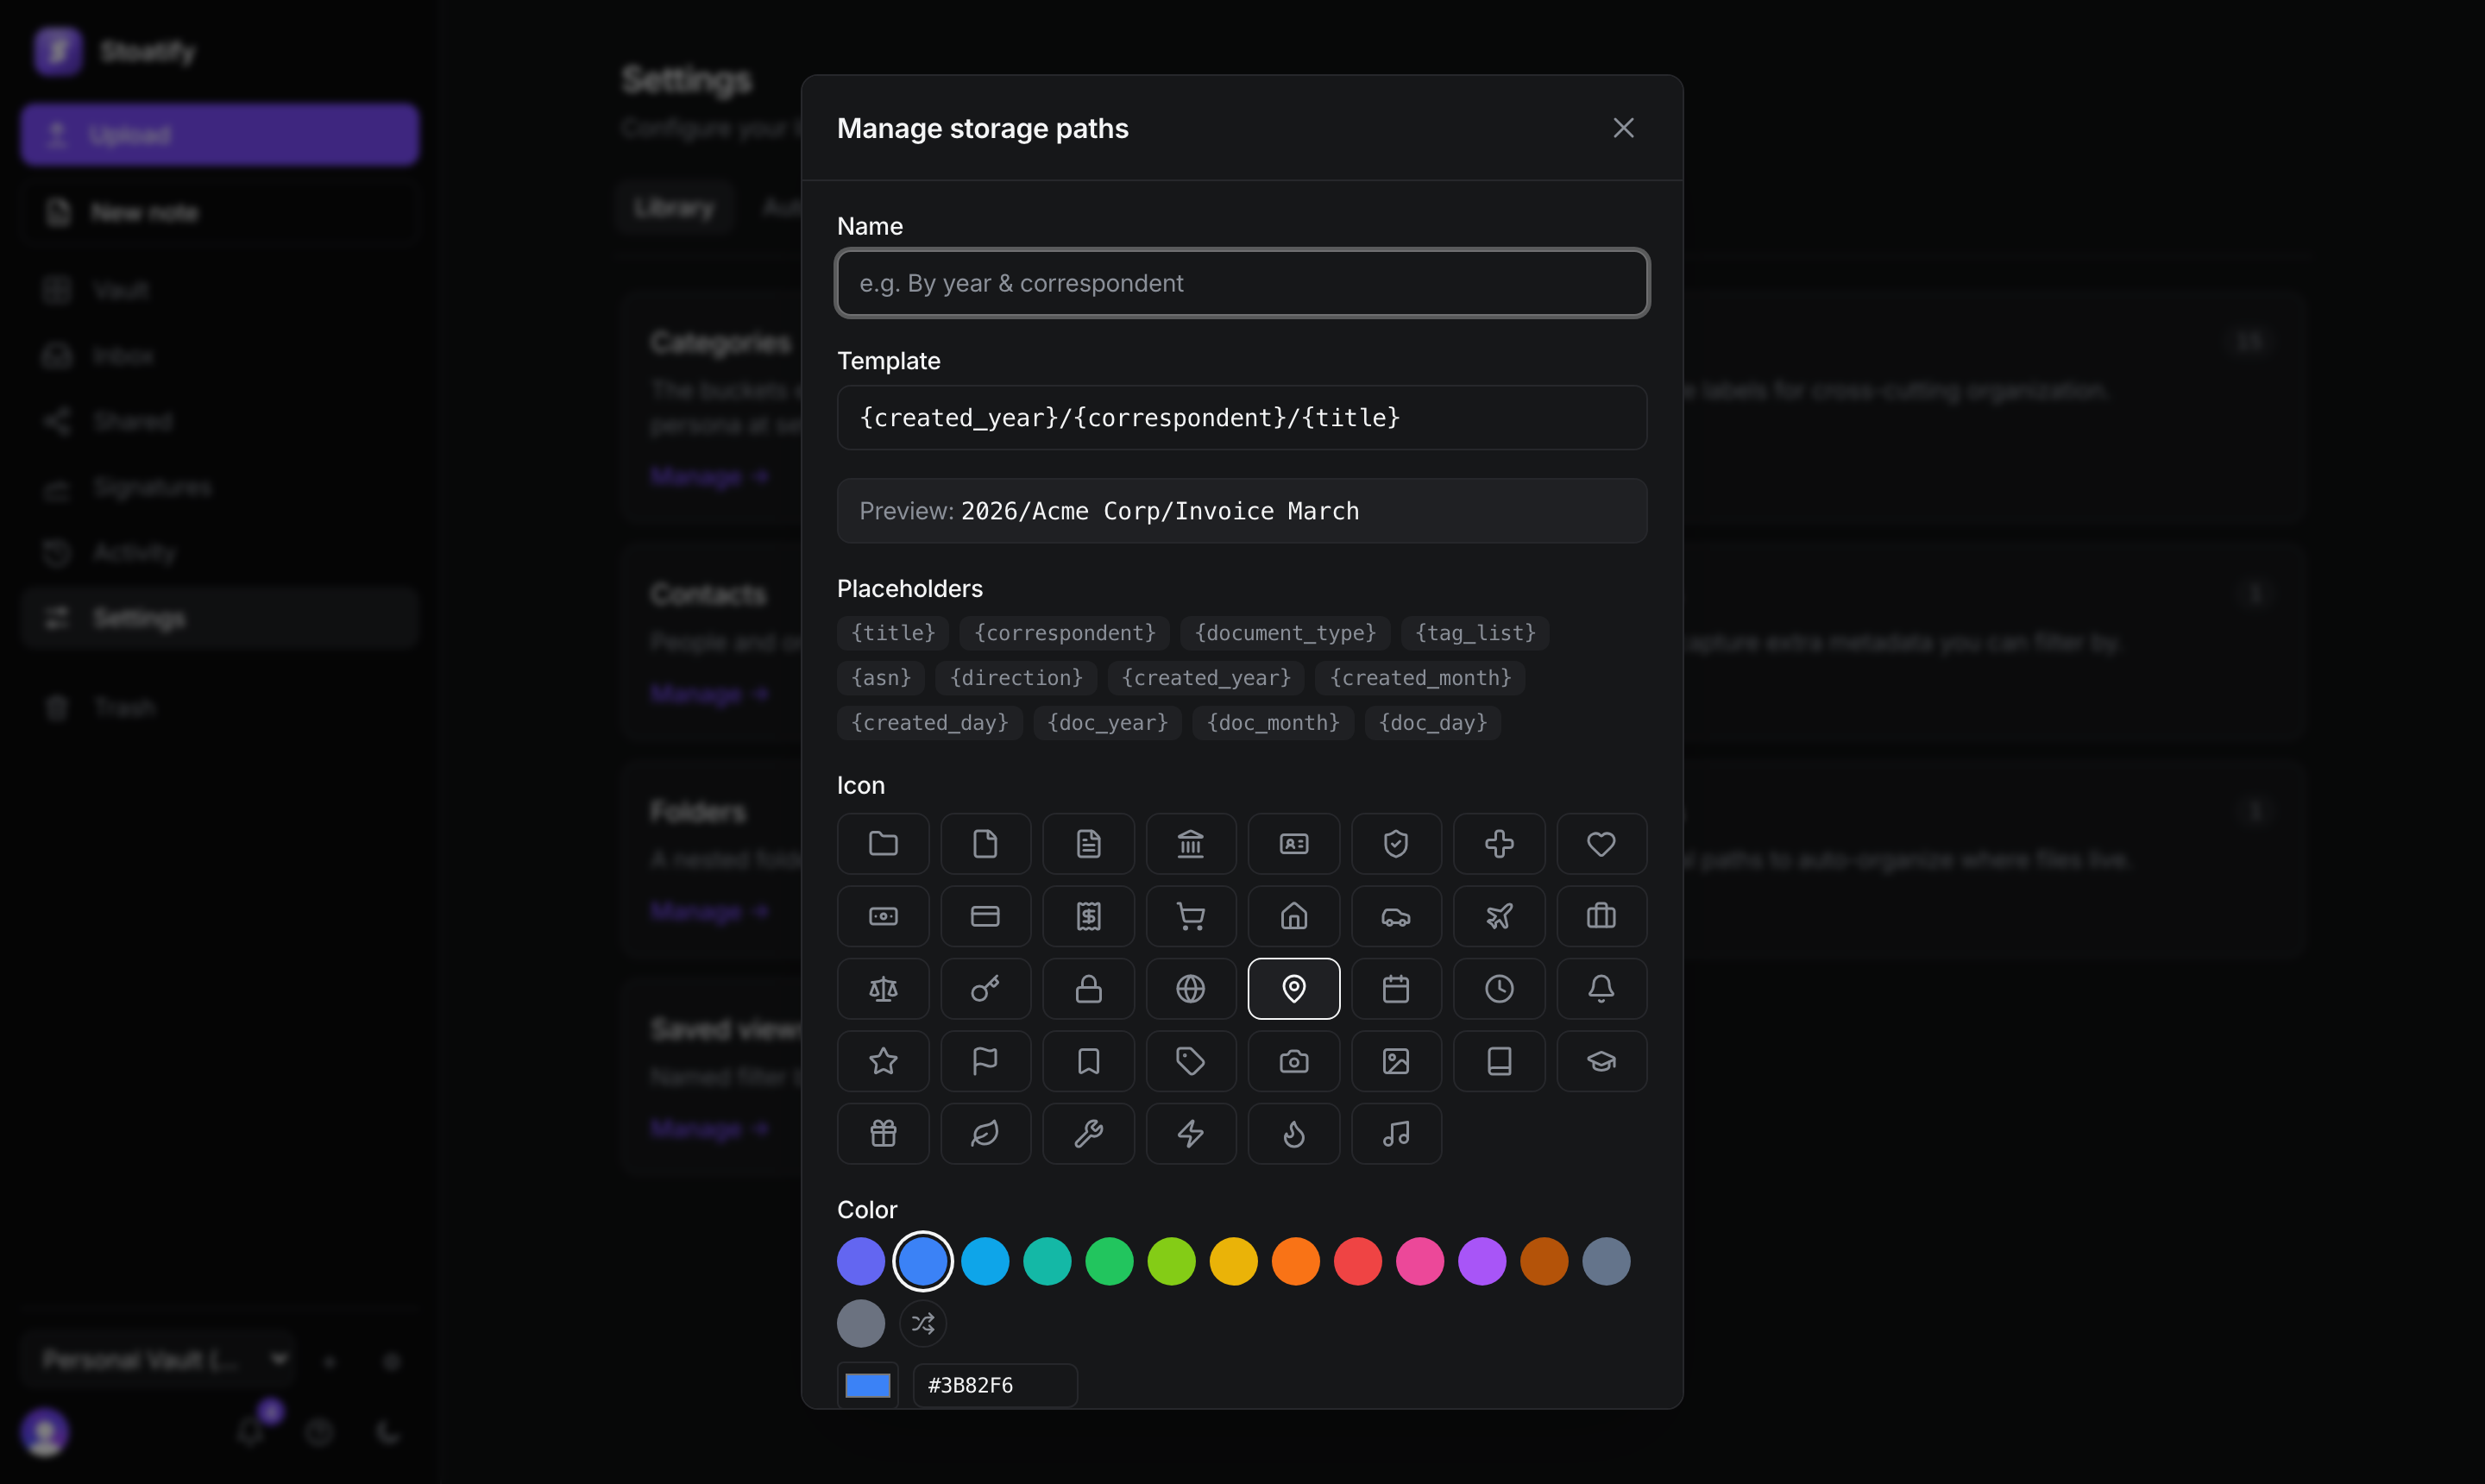Insert the {tag_list} placeholder

(x=1475, y=633)
